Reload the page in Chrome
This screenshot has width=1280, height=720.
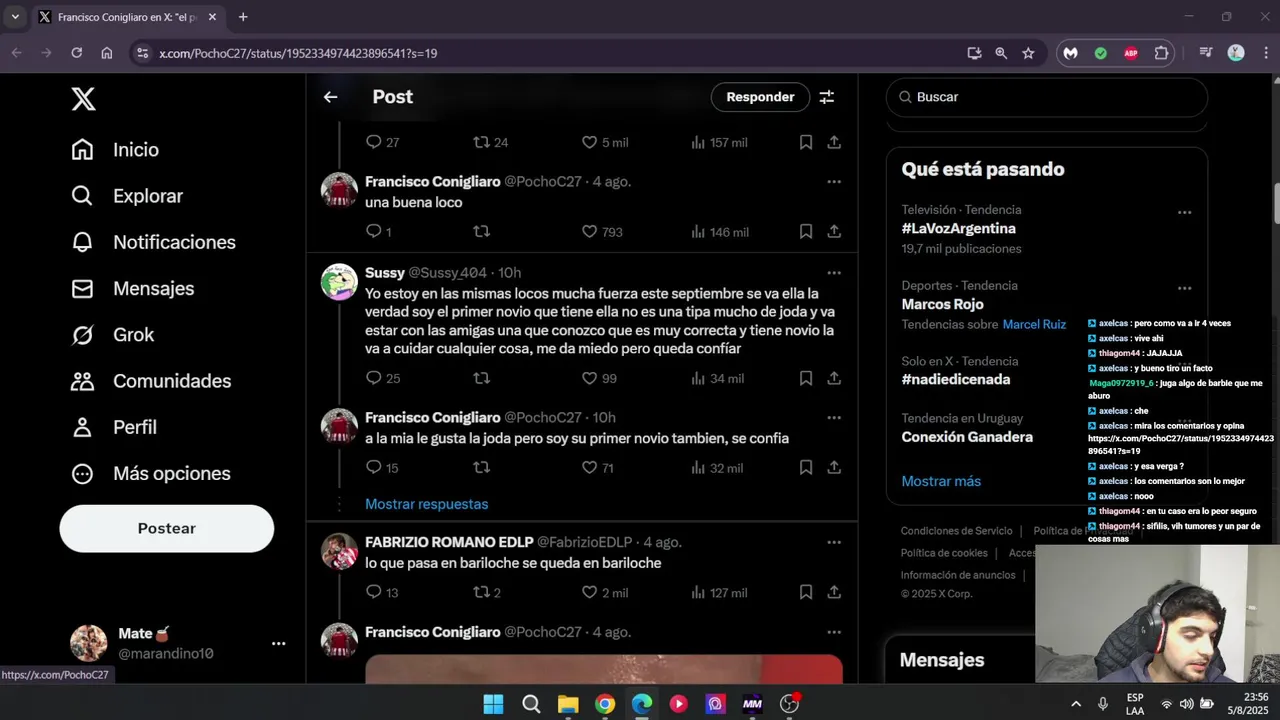(76, 53)
